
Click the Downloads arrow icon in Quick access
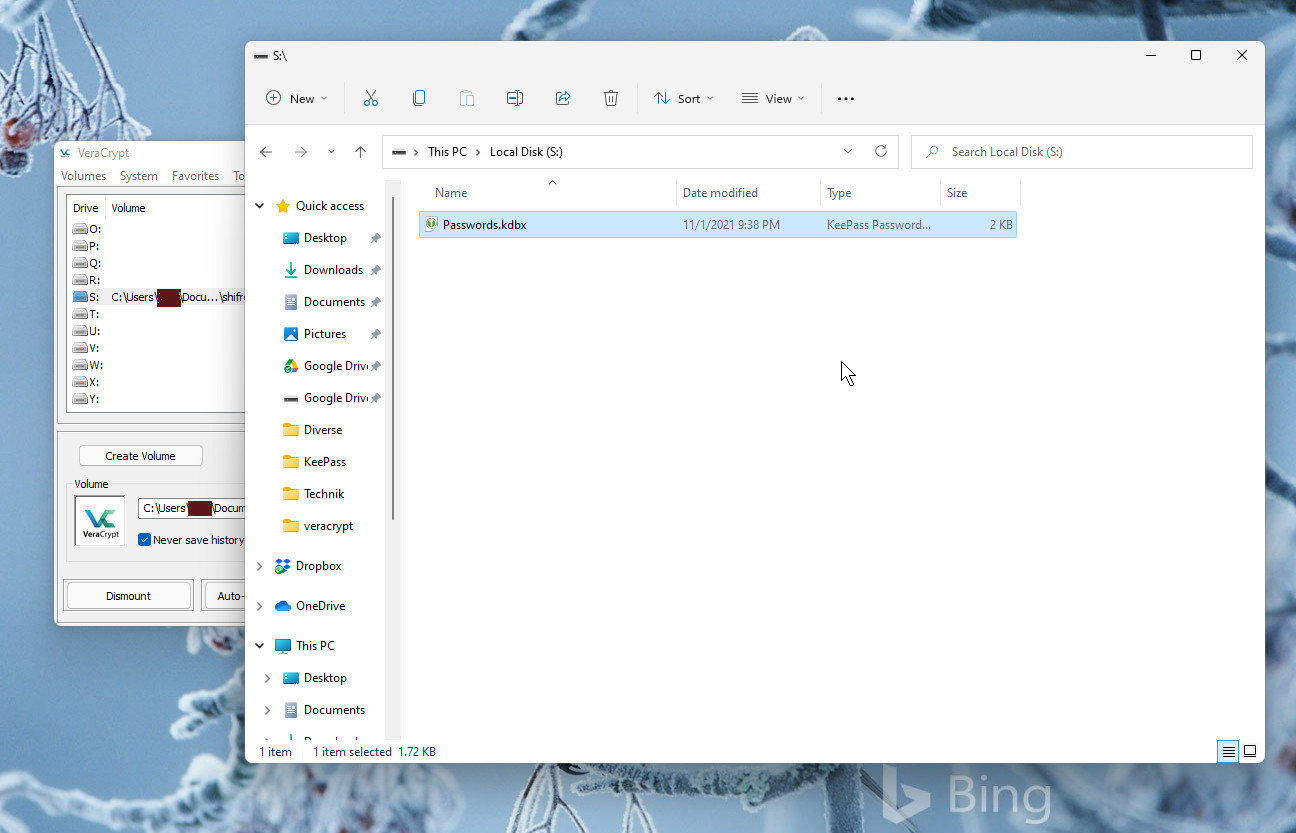tap(291, 270)
